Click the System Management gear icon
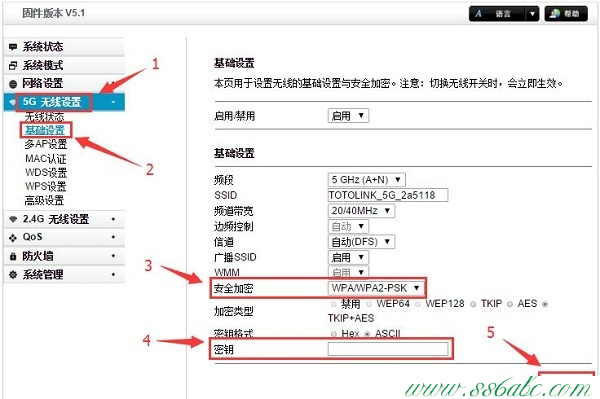 pyautogui.click(x=13, y=275)
